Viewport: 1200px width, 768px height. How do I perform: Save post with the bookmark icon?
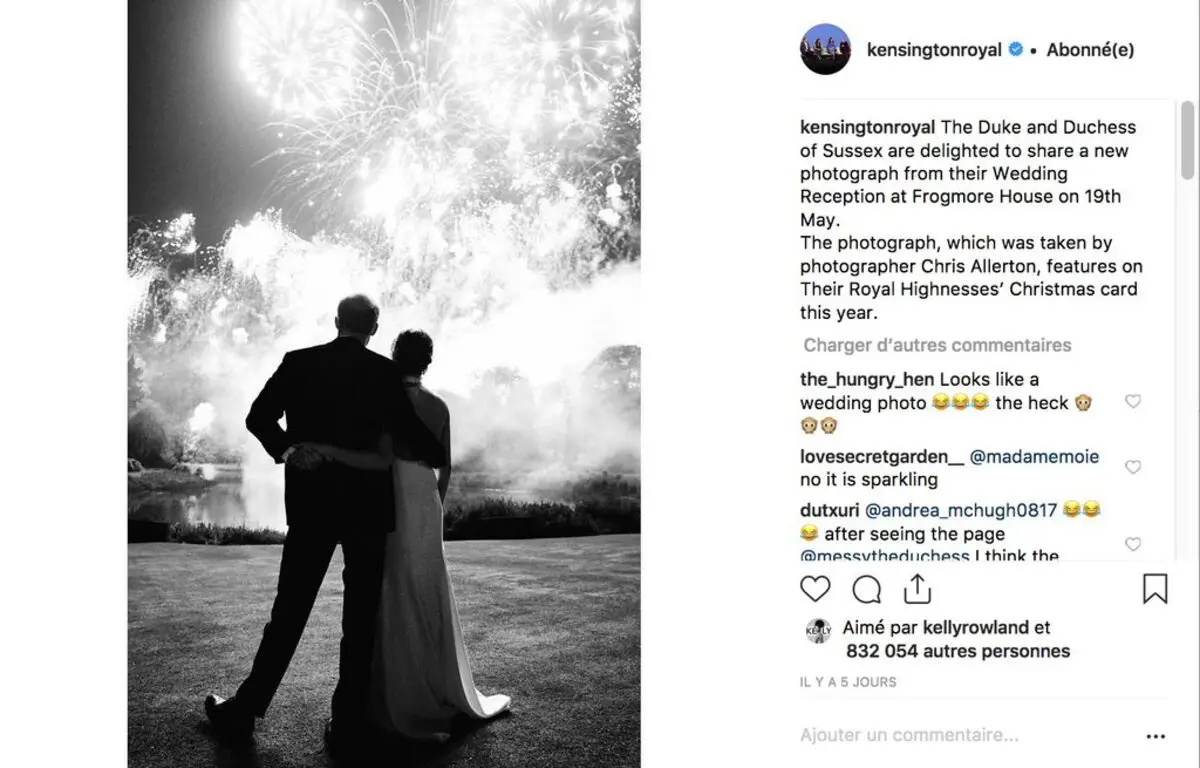(x=1155, y=589)
